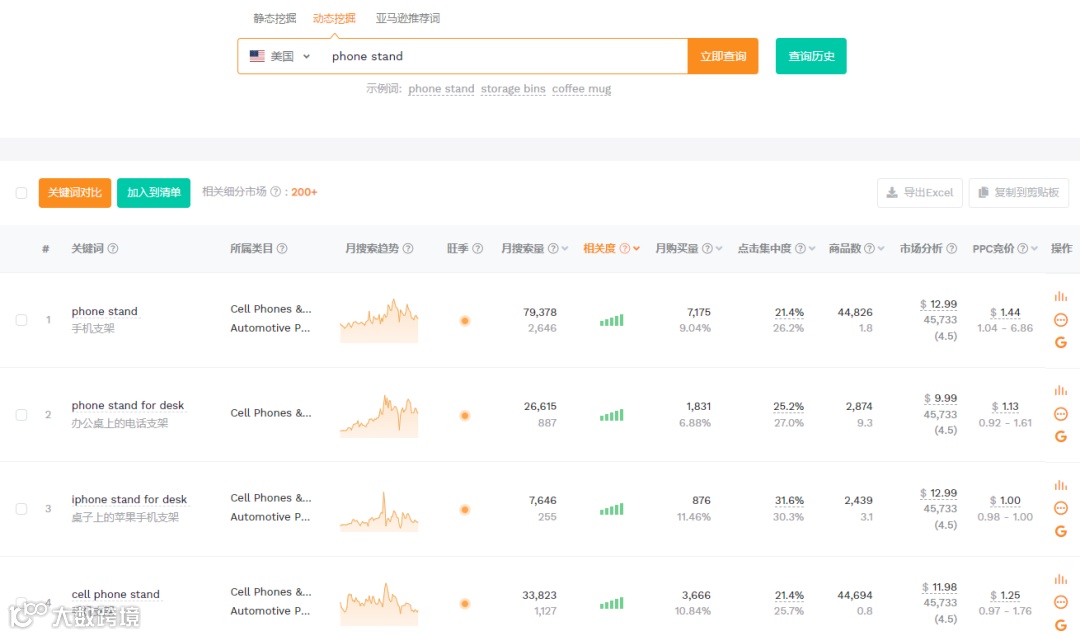Click Google icon for iphone stand for desk
The height and width of the screenshot is (636, 1080).
coord(1061,531)
